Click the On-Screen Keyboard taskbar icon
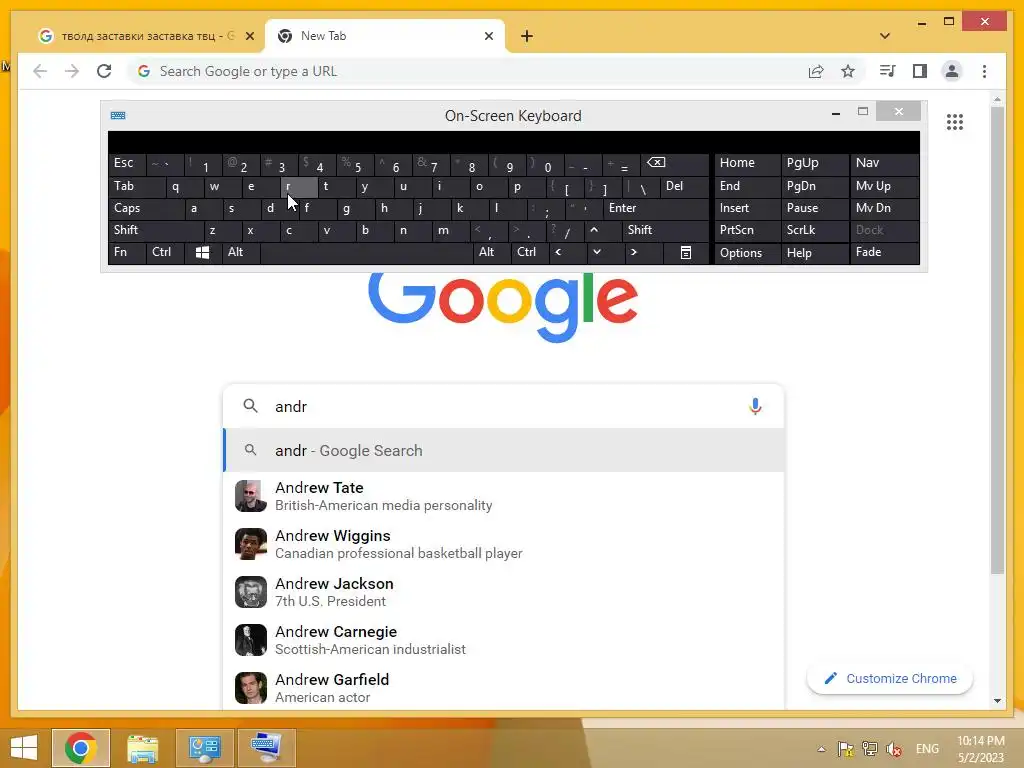Image resolution: width=1024 pixels, height=768 pixels. tap(266, 748)
